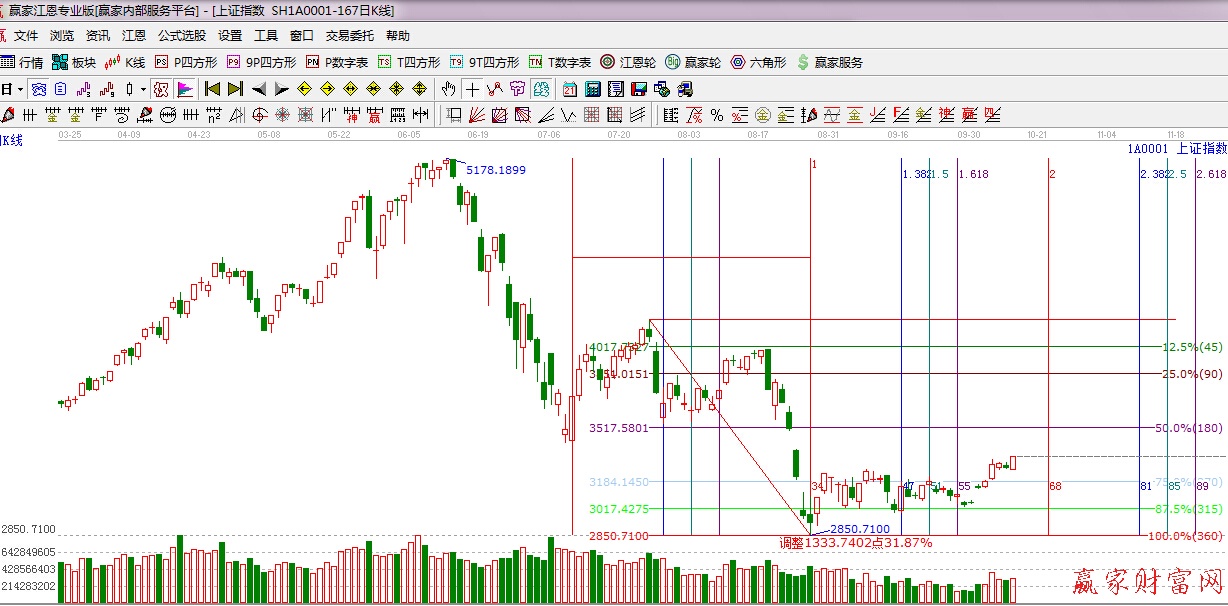Screen dimensions: 1228x606
Task: Expand the candlestick chart type dropdown
Action: pos(143,89)
